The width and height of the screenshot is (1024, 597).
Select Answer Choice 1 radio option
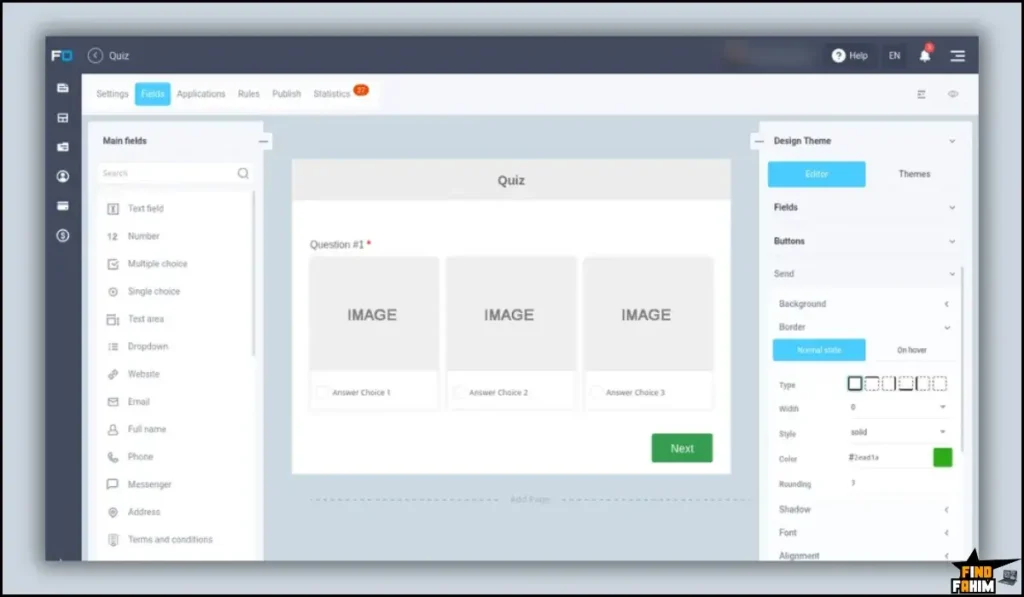[x=323, y=393]
